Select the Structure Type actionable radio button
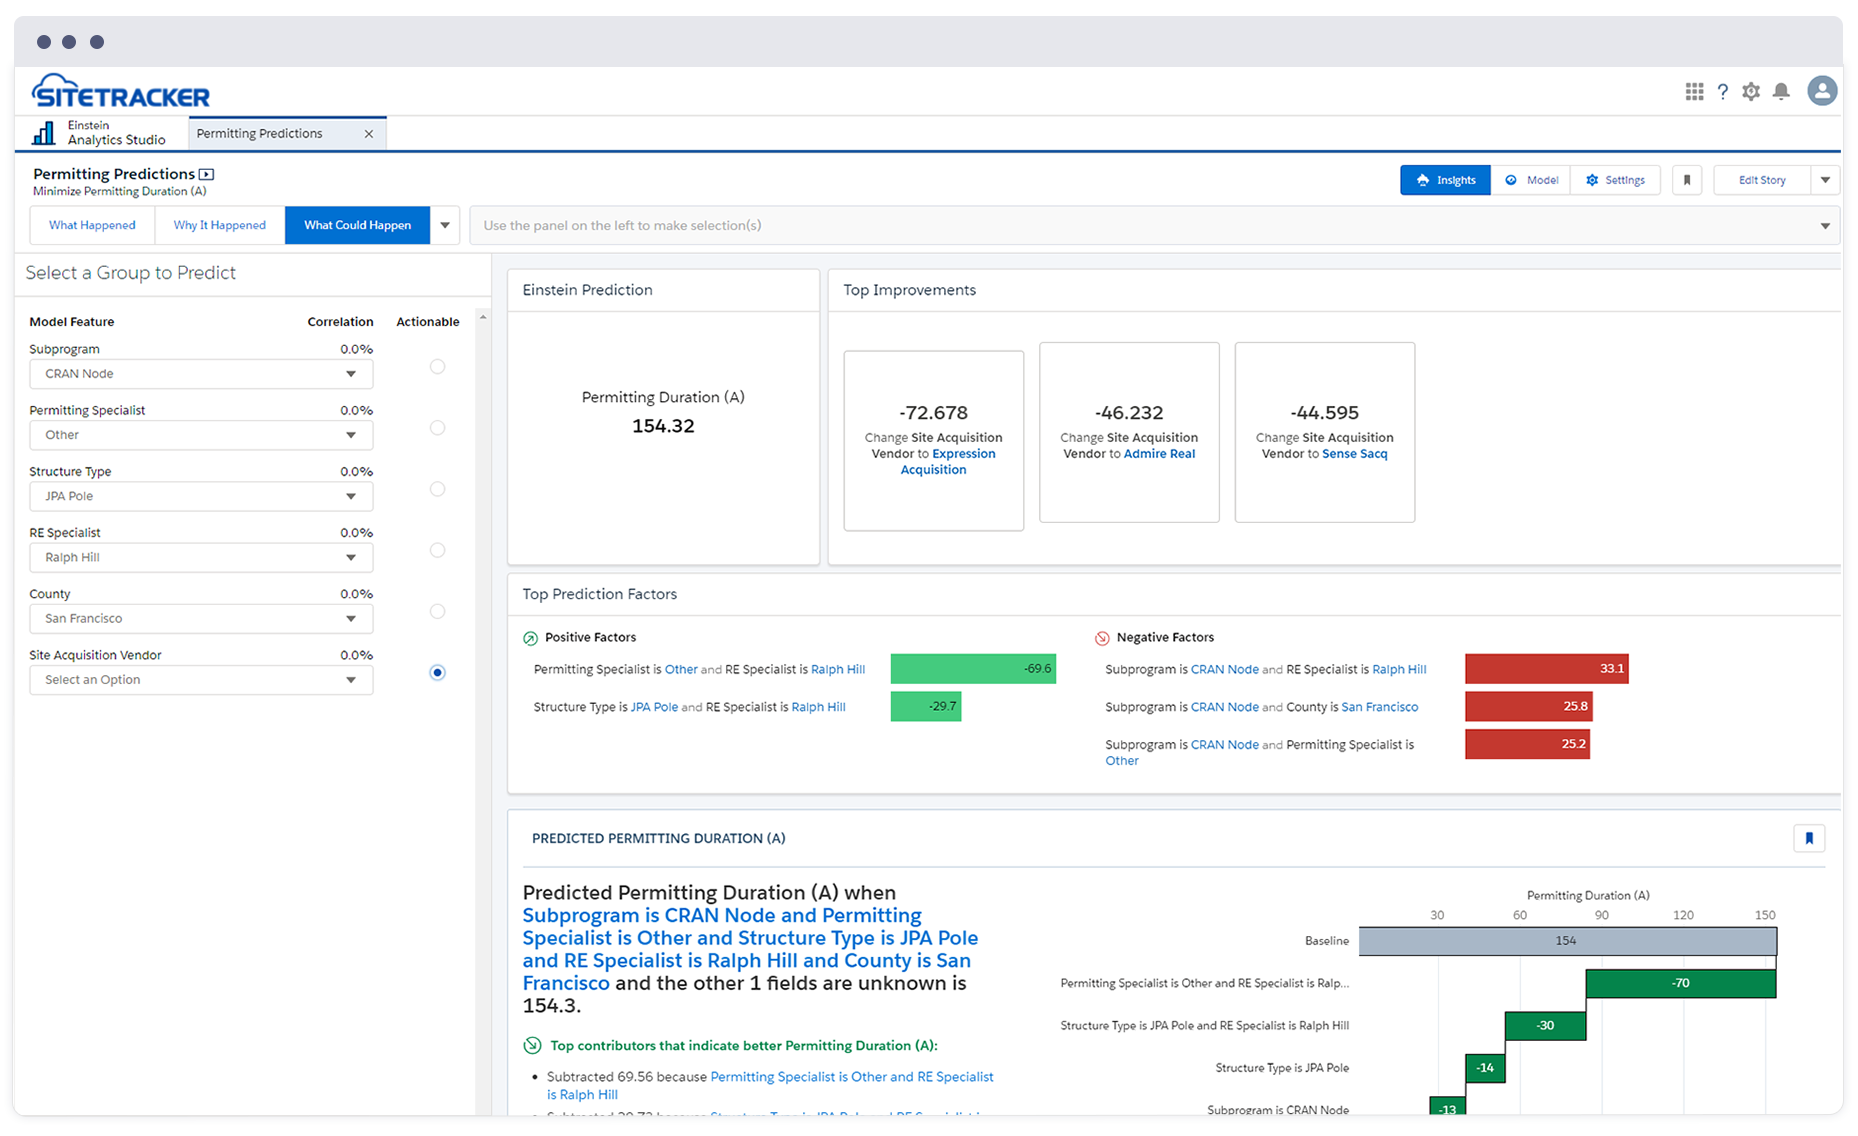 point(437,489)
